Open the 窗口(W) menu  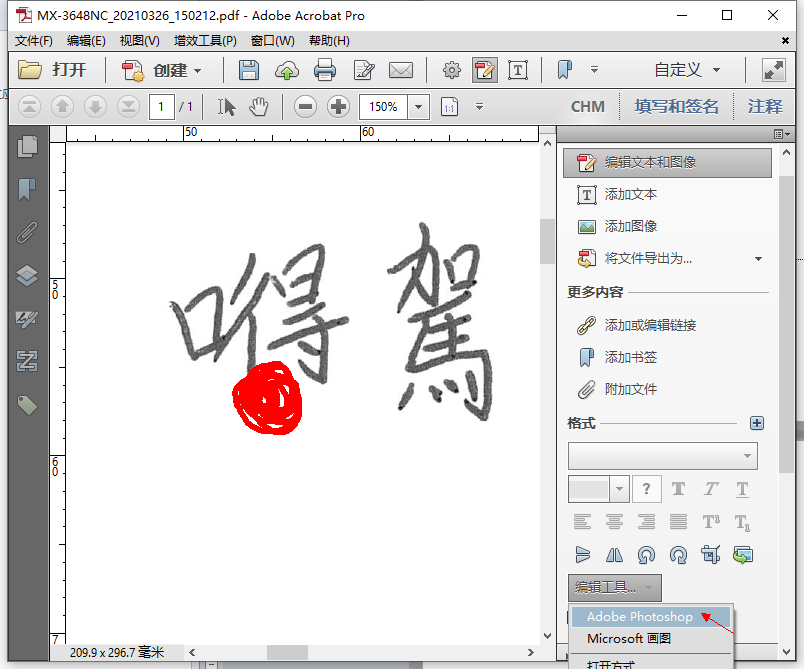[x=273, y=40]
